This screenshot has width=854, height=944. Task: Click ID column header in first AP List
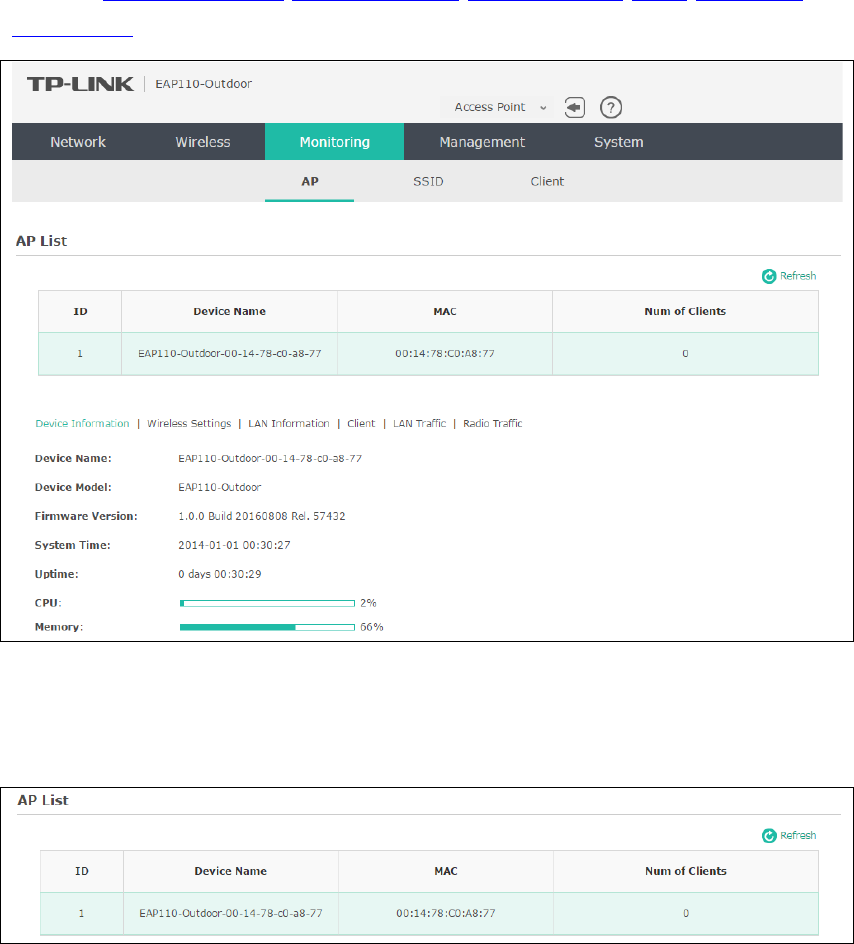[x=80, y=311]
